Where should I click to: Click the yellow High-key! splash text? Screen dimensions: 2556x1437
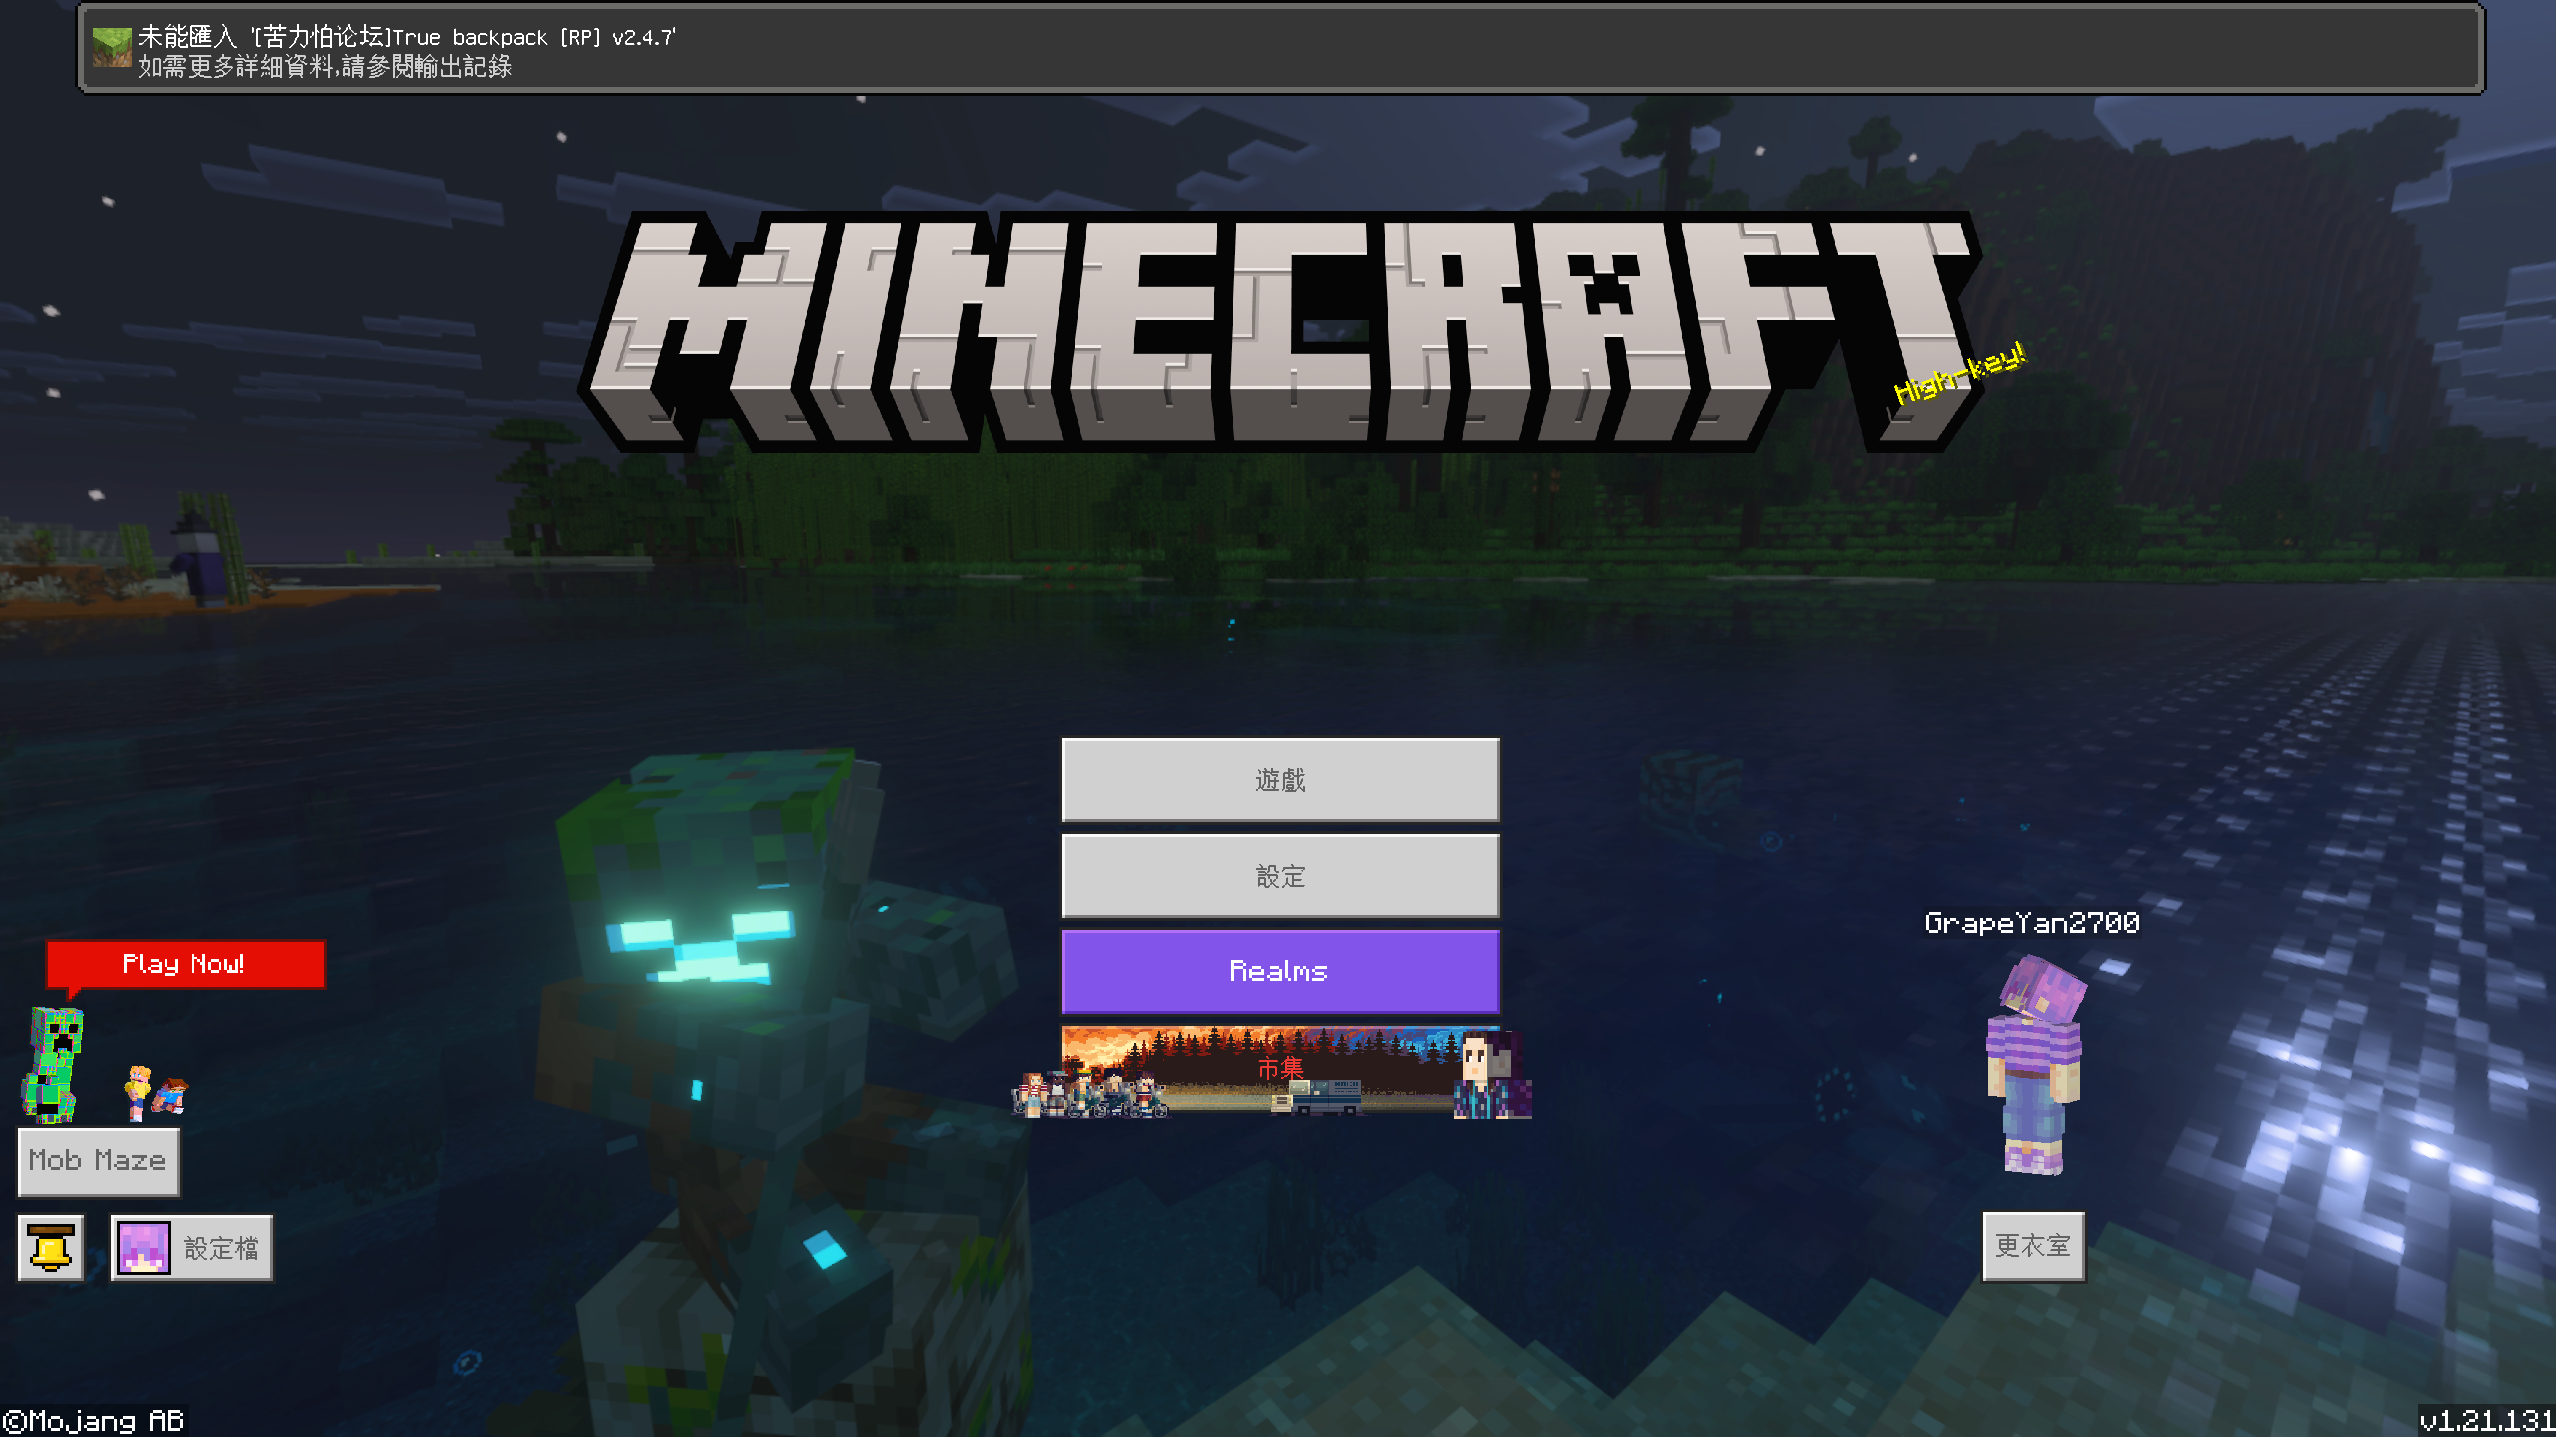1960,374
